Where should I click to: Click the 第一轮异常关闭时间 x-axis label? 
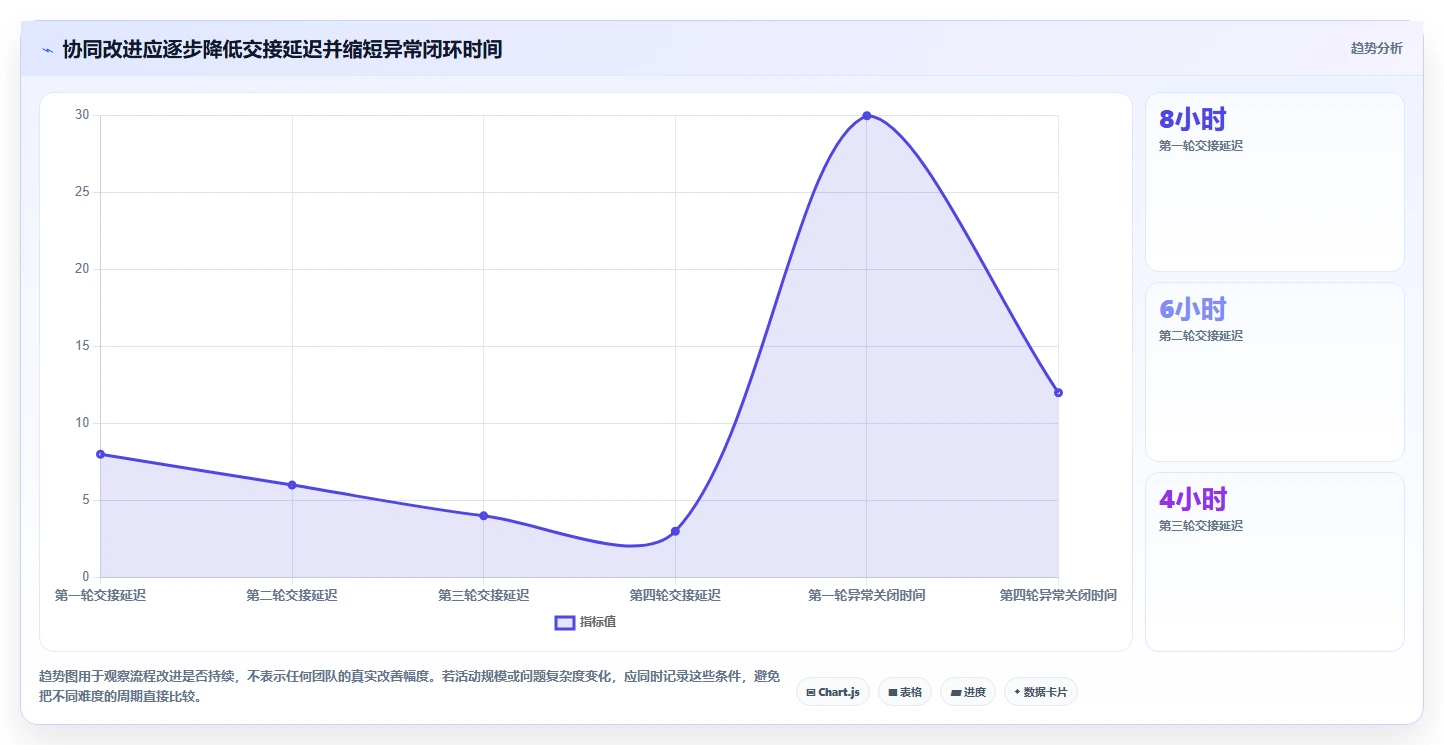click(867, 595)
